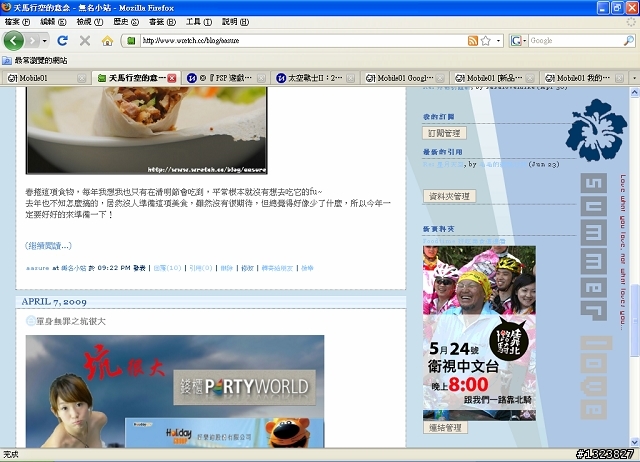Open the search engine selector dropdown
Screen dimensions: 640x462
[x=519, y=40]
